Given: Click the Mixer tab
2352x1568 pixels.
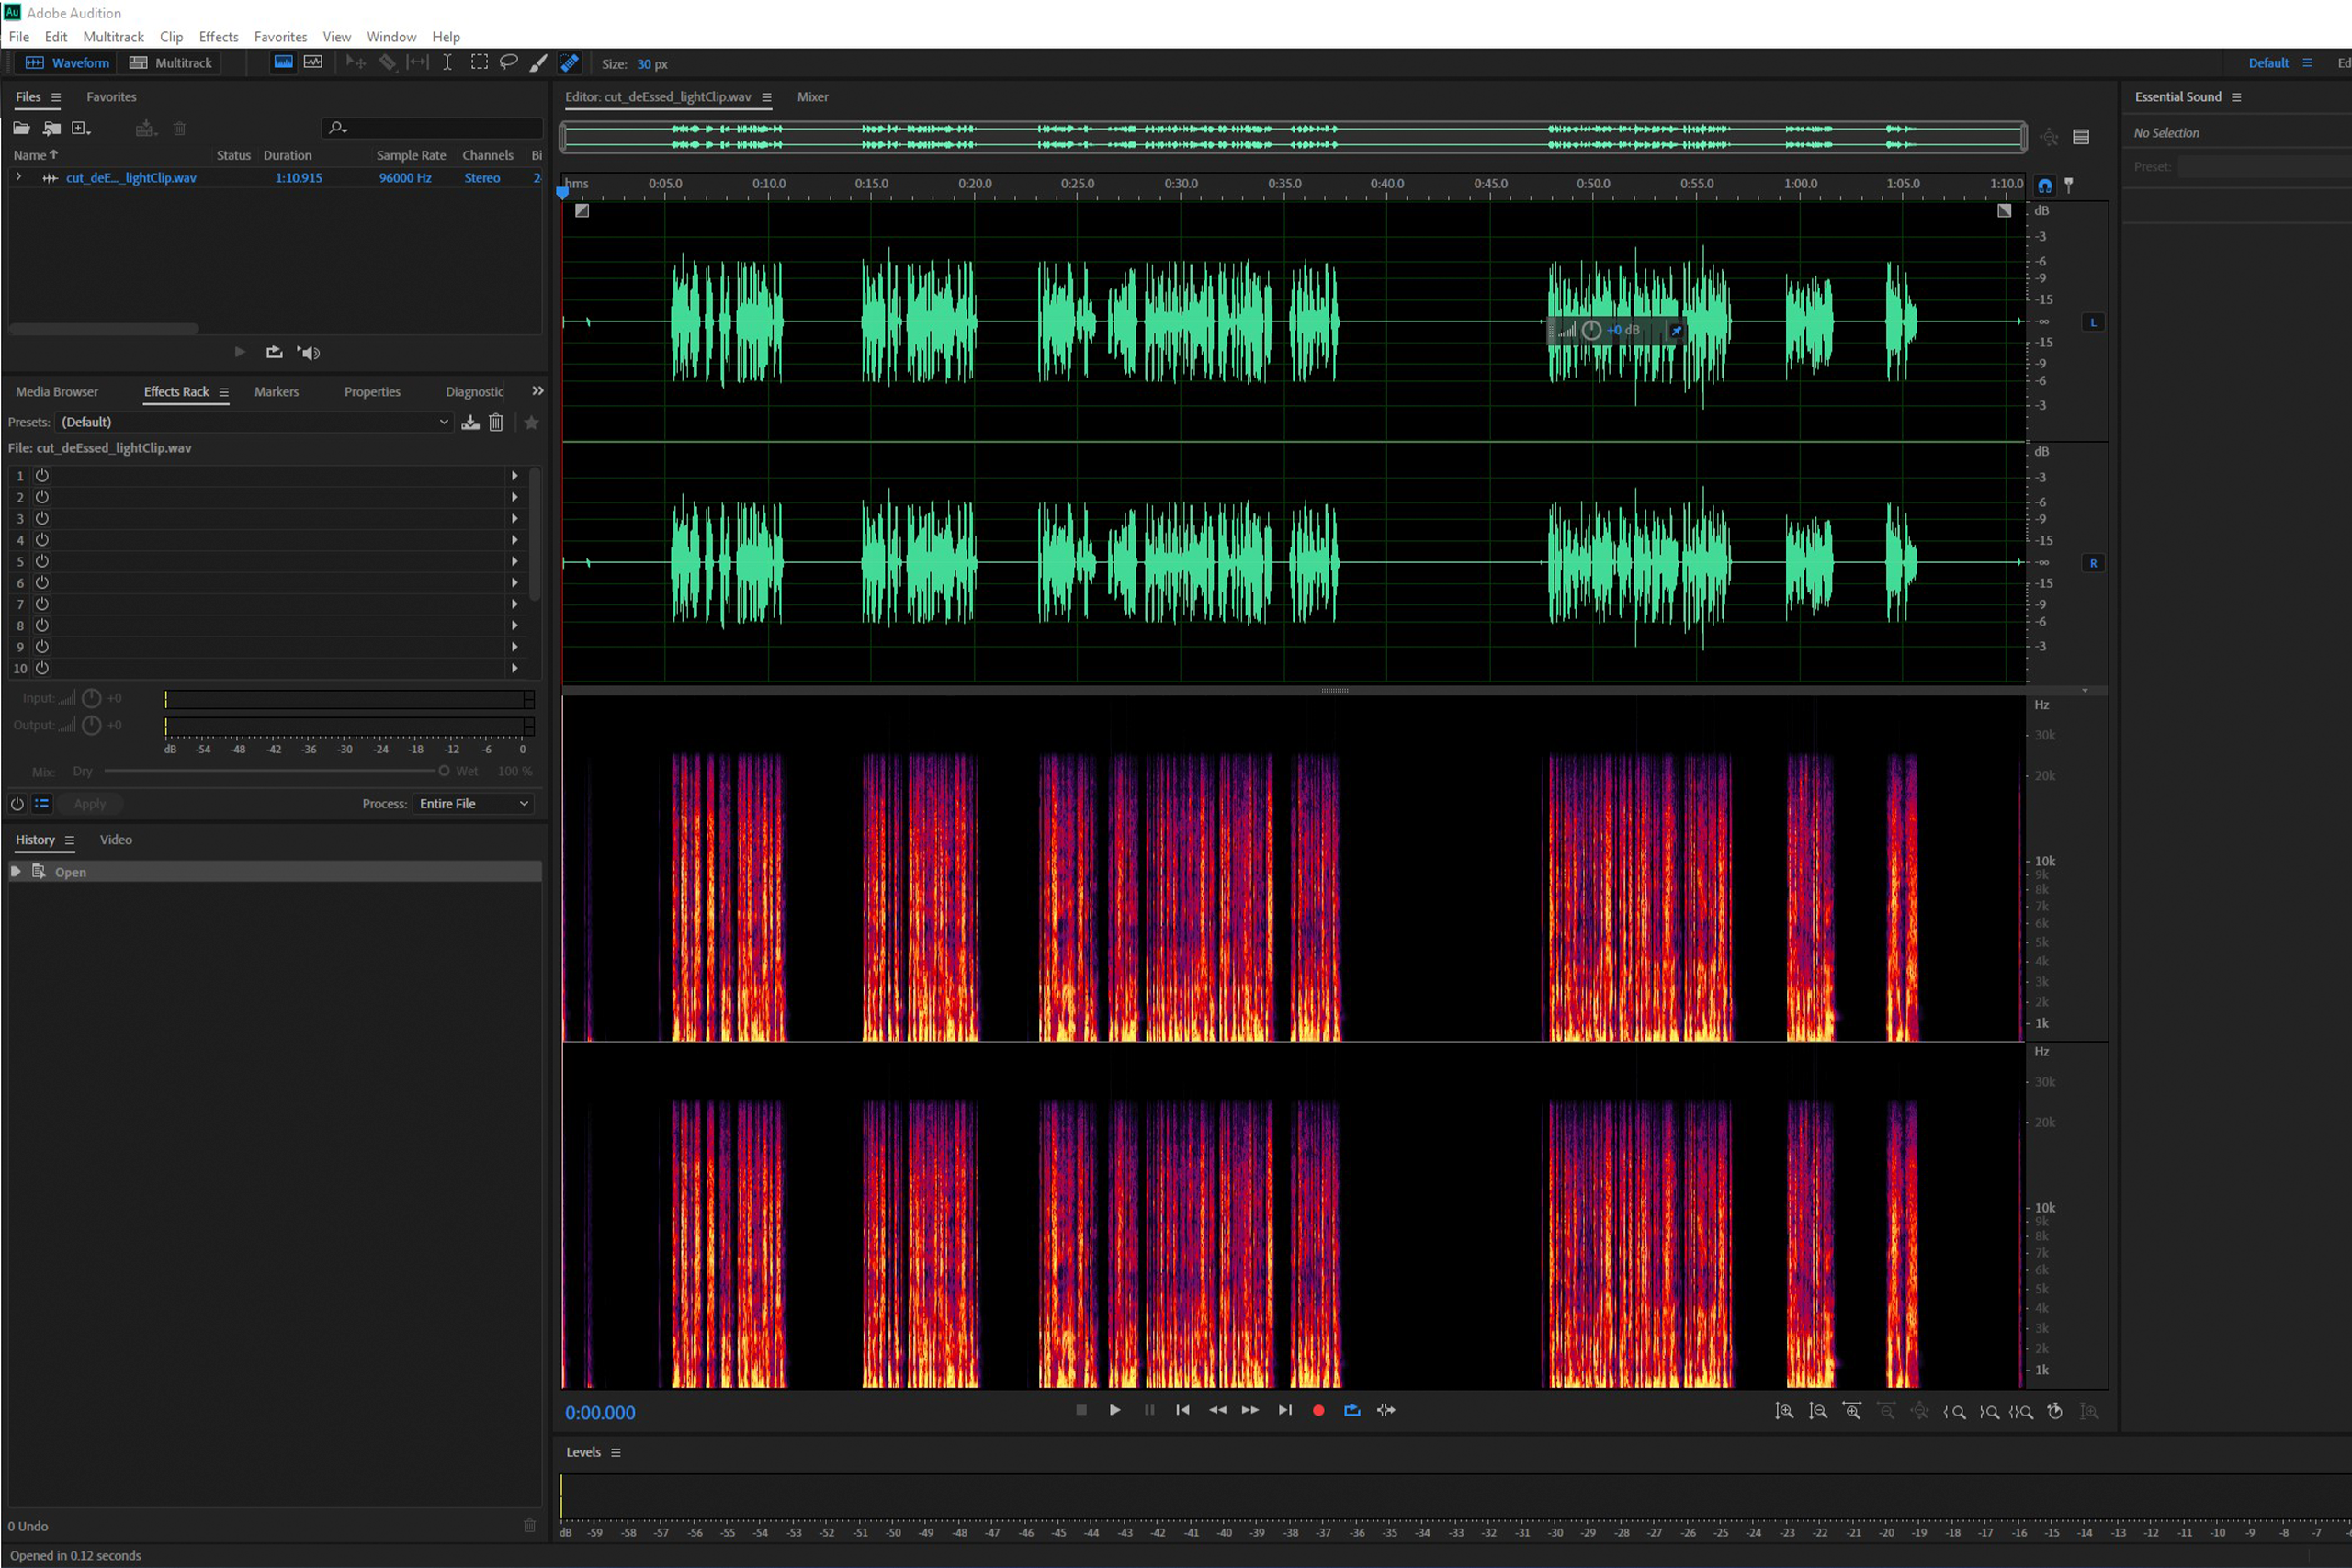Looking at the screenshot, I should [812, 97].
